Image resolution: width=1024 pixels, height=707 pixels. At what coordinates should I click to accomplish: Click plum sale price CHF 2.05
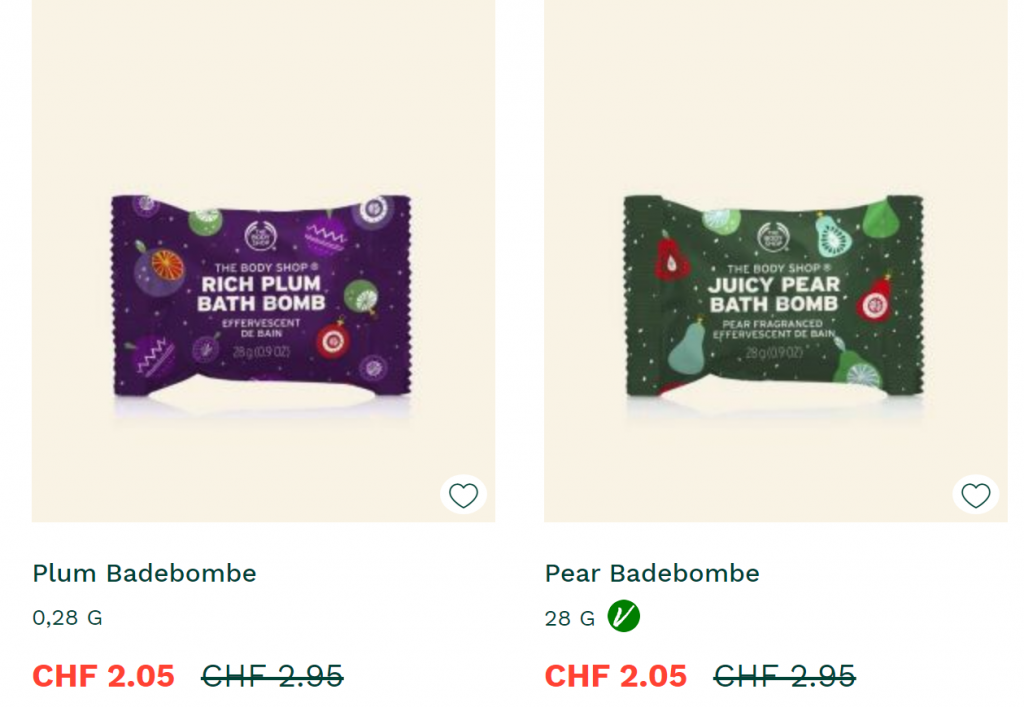[x=104, y=676]
